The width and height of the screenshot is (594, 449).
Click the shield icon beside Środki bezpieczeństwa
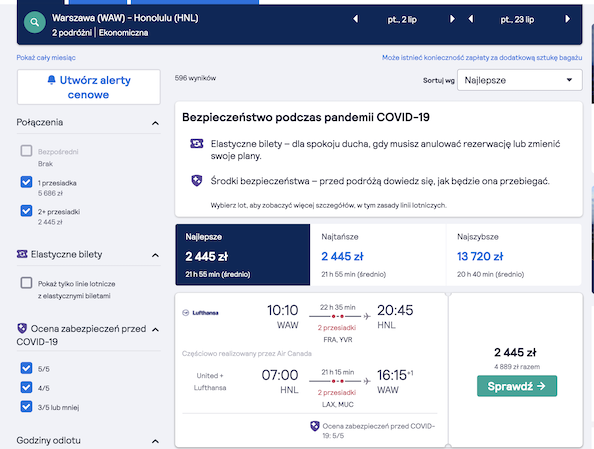[x=197, y=181]
